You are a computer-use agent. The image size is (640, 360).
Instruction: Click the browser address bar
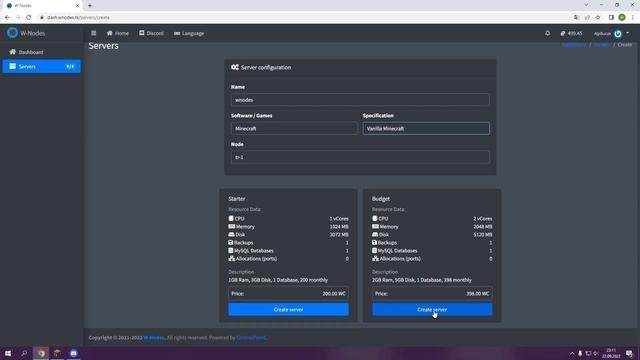[302, 18]
